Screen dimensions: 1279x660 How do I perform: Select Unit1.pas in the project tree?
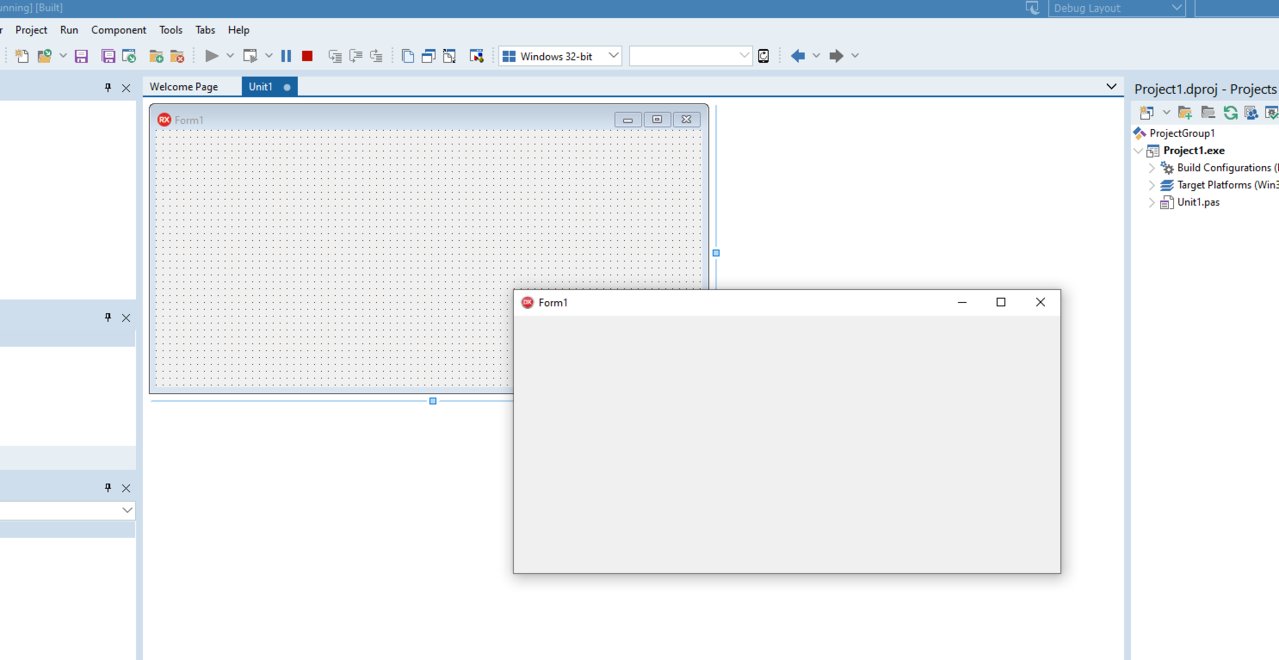(1198, 202)
